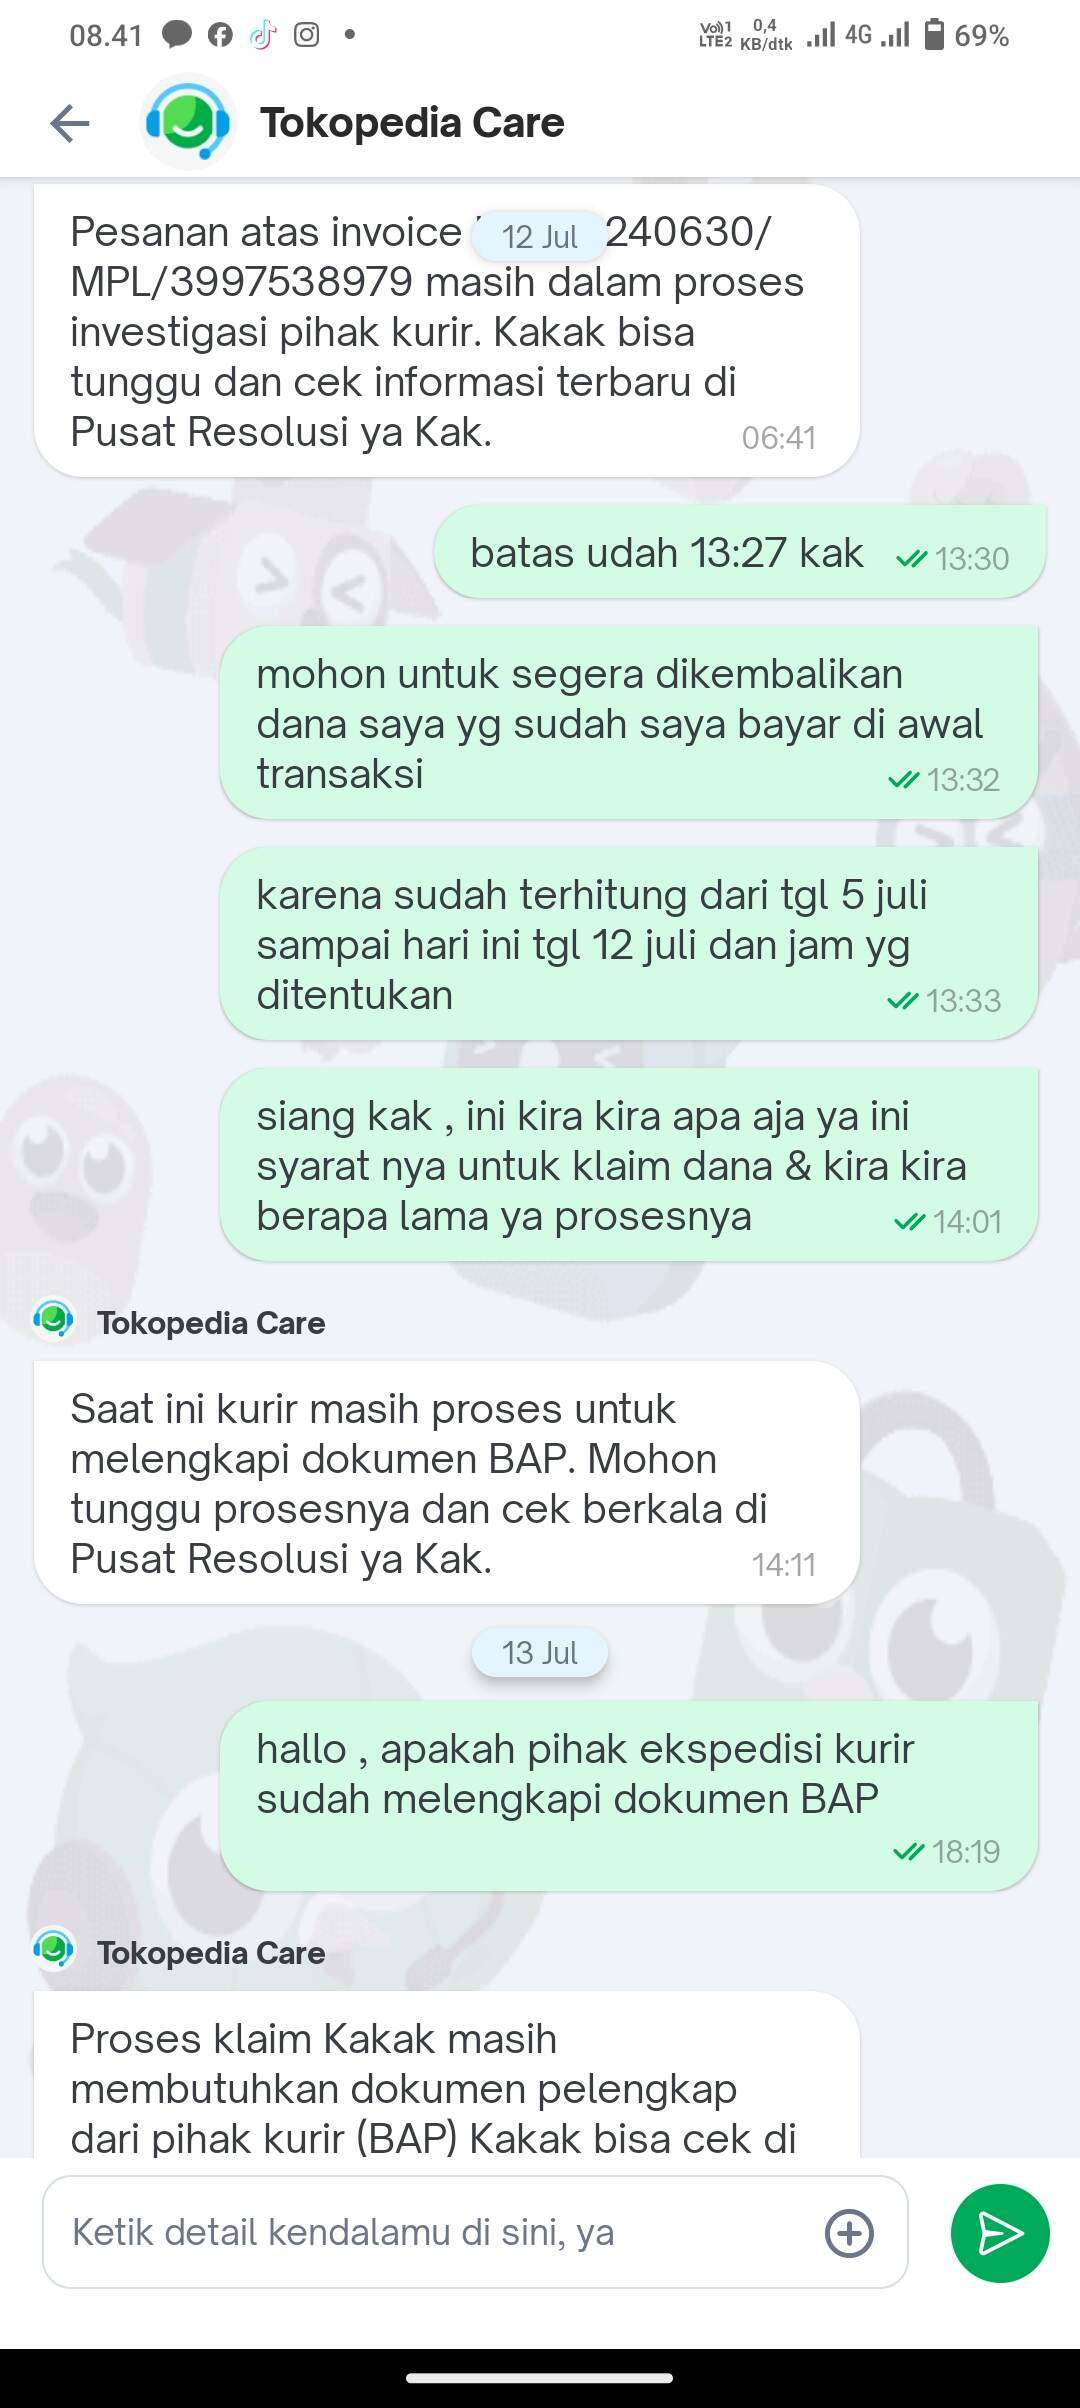This screenshot has width=1080, height=2408.
Task: Select the 'Saat ini kurir masih proses' message
Action: point(447,1483)
